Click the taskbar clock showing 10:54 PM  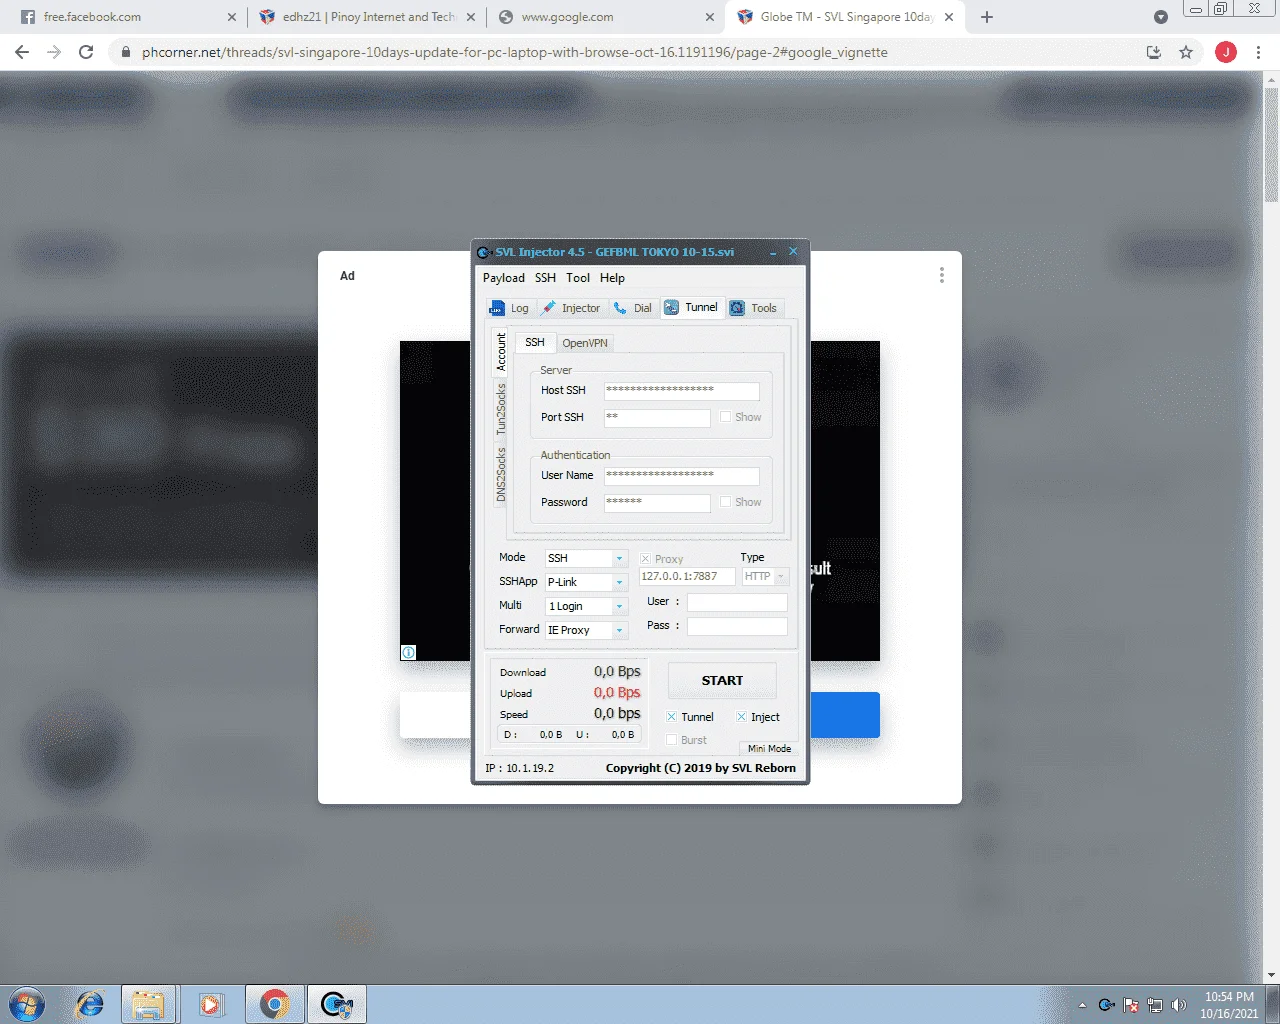(1229, 1005)
